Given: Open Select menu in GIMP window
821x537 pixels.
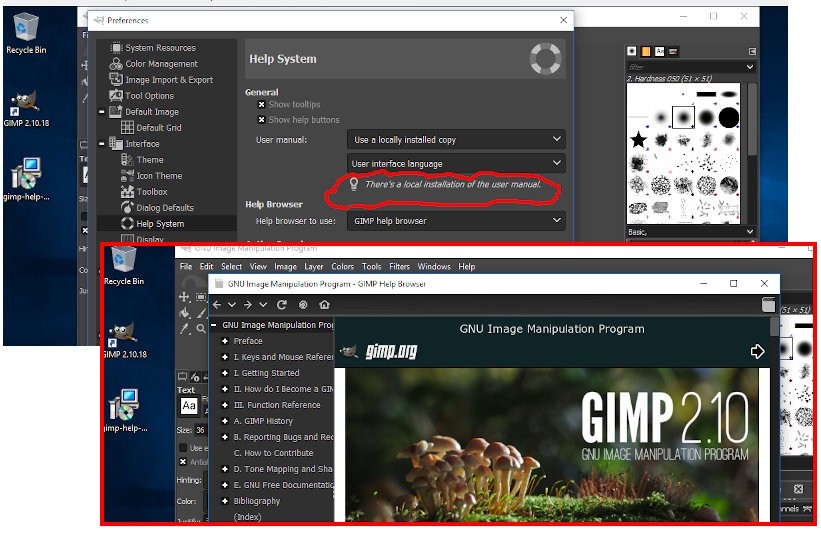Looking at the screenshot, I should click(231, 266).
